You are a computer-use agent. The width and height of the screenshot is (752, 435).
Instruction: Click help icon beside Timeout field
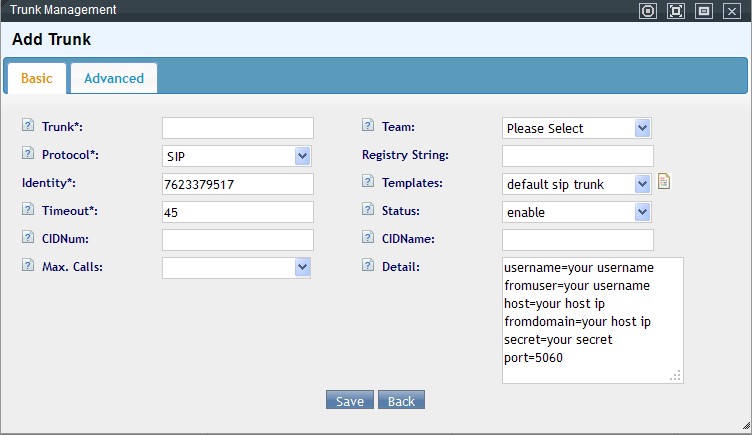coord(28,211)
